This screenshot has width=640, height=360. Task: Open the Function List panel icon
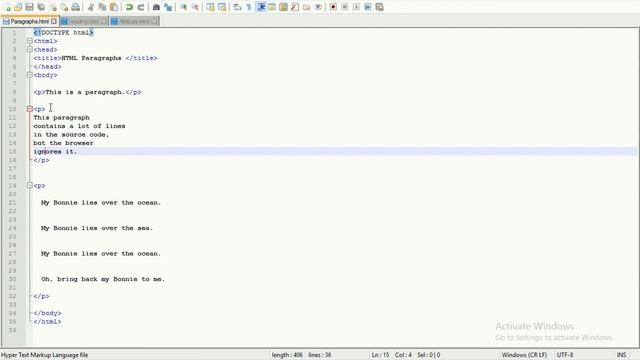coord(295,7)
